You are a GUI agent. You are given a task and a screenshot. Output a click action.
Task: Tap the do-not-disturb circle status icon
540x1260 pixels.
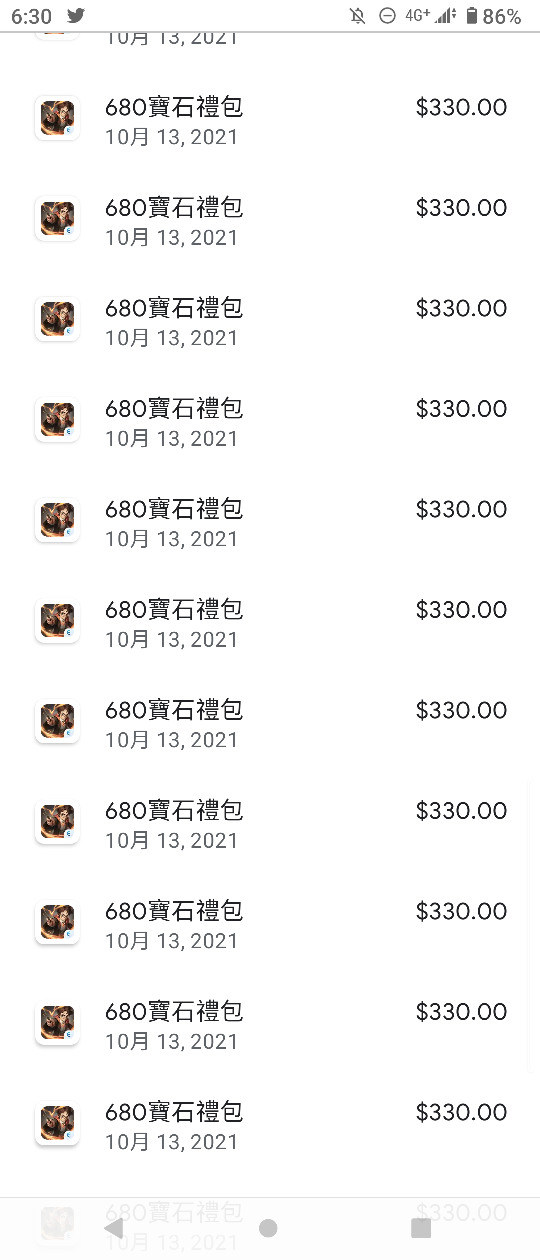click(x=387, y=16)
